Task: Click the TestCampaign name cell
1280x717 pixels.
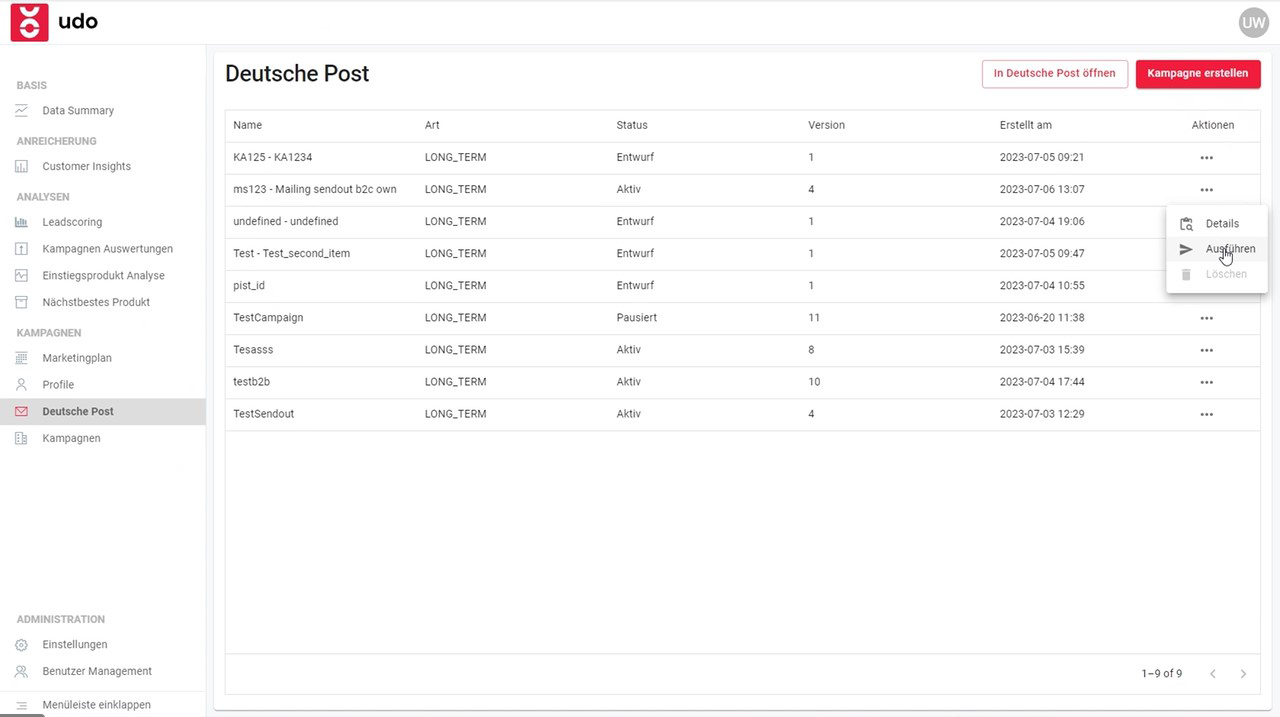Action: [x=268, y=318]
